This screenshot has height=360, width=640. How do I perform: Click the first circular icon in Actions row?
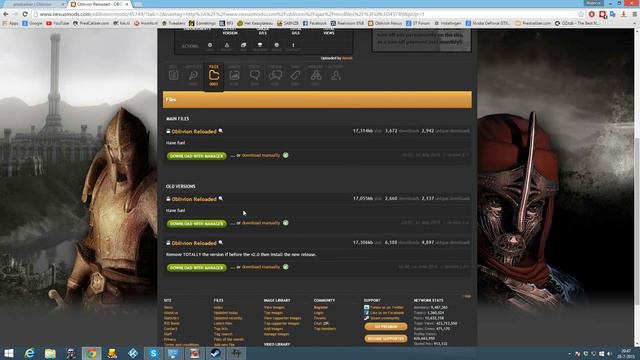coord(210,45)
